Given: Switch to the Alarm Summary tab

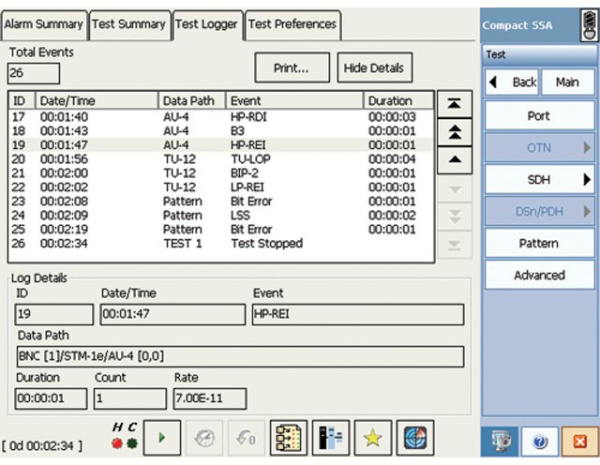Looking at the screenshot, I should tap(45, 23).
